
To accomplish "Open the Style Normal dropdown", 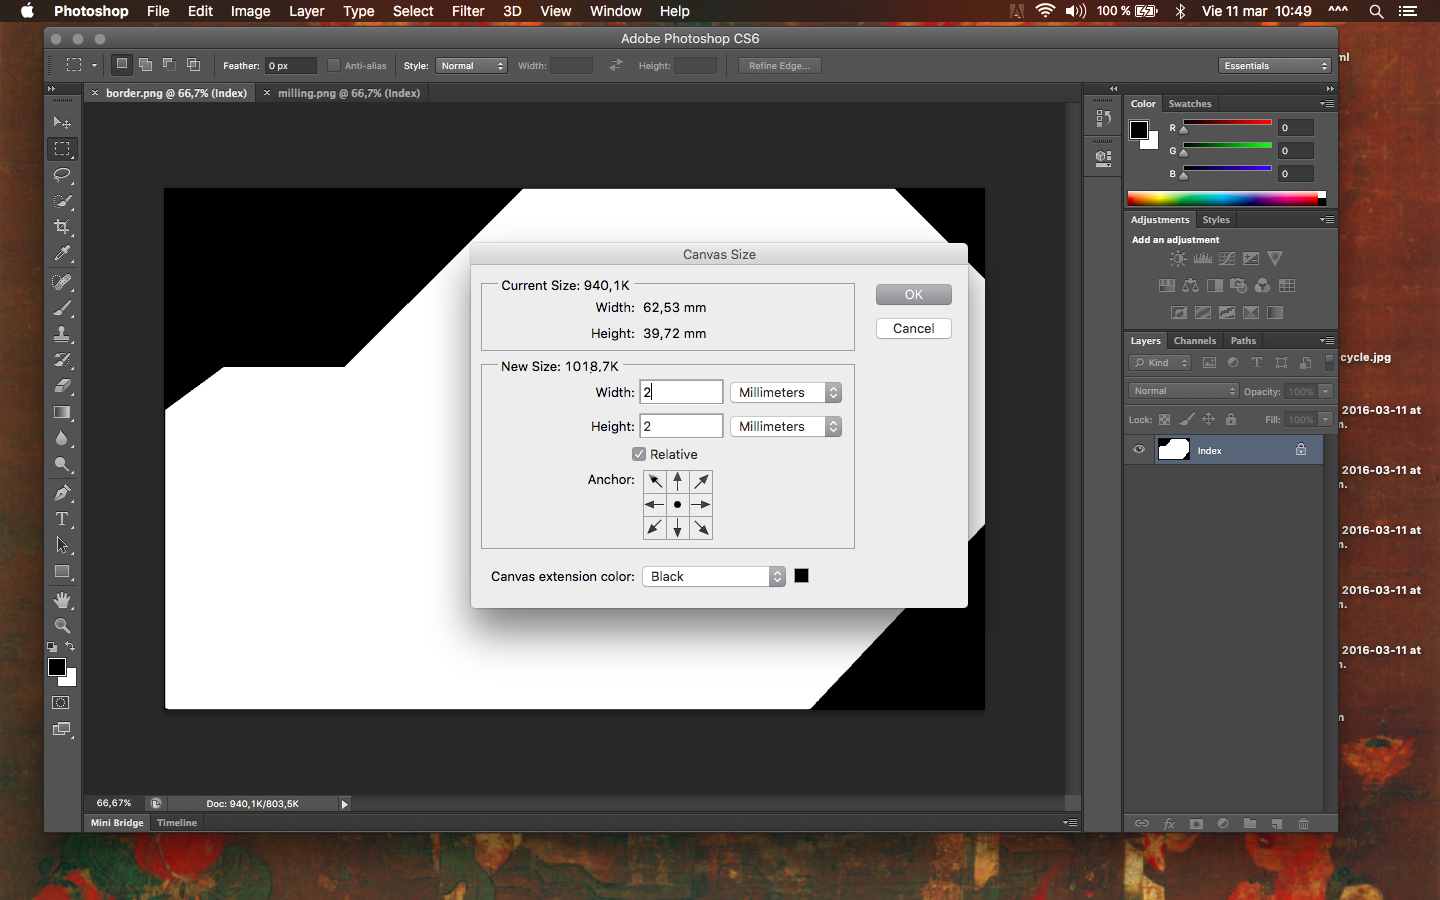I will [x=472, y=66].
